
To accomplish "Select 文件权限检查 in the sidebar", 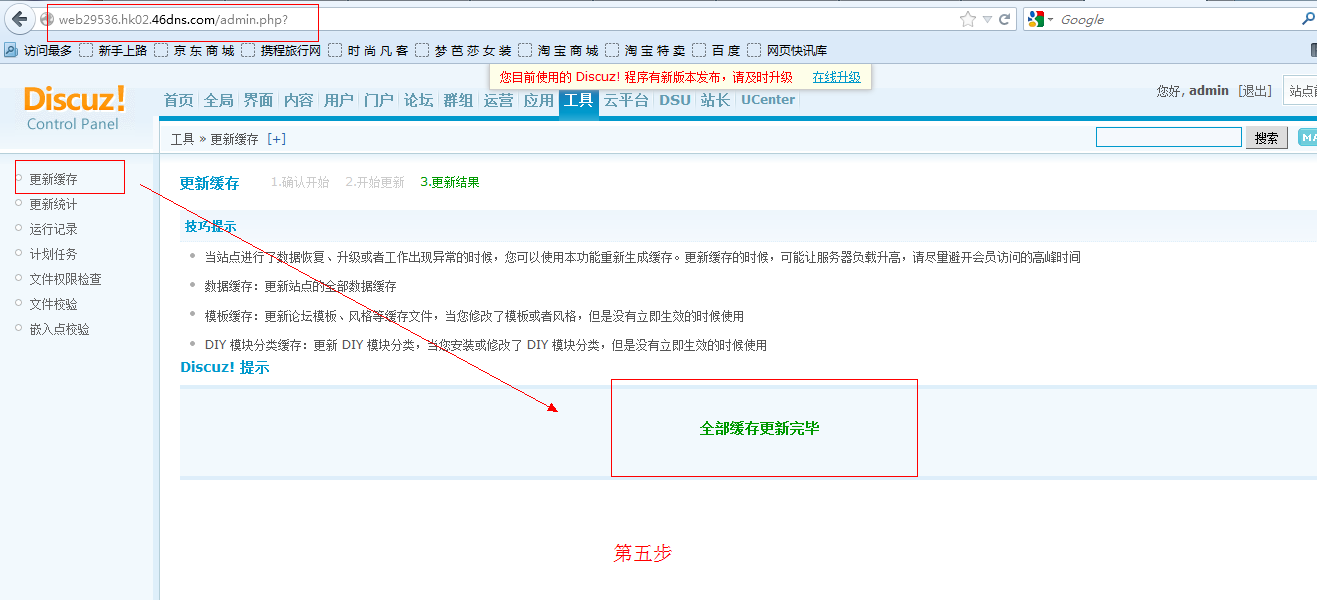I will click(65, 280).
